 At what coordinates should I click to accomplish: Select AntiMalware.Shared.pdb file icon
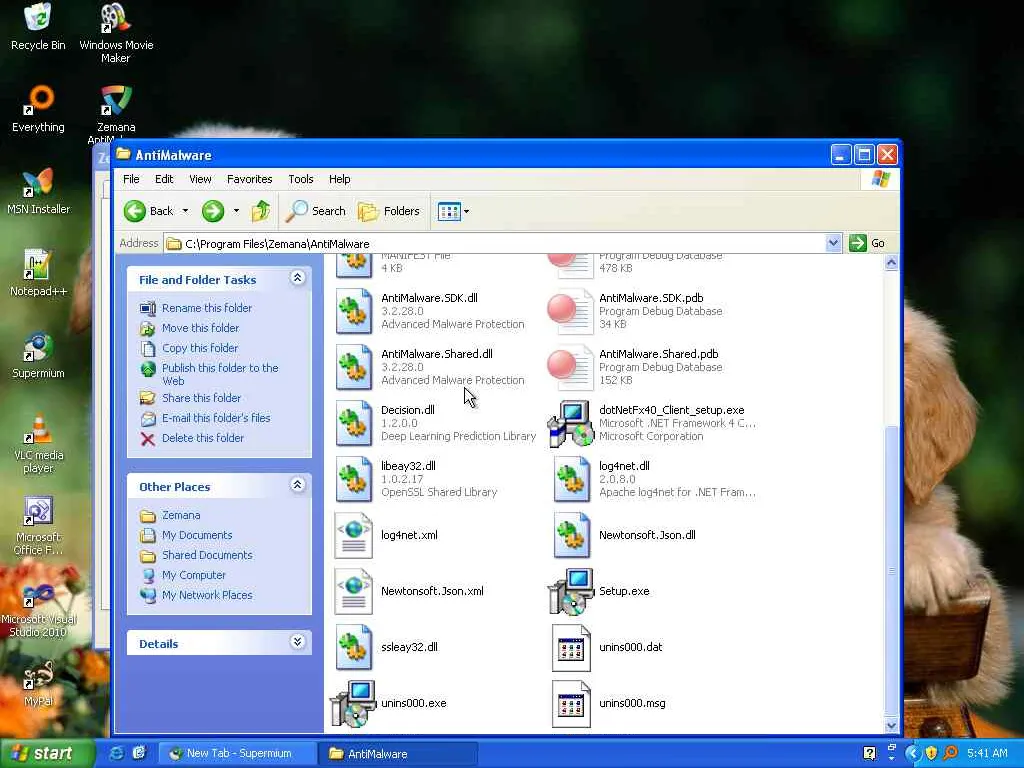pos(571,367)
